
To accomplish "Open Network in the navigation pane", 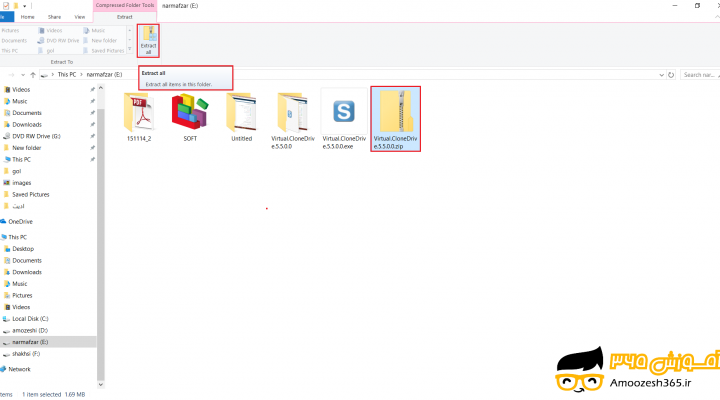I will tap(19, 369).
